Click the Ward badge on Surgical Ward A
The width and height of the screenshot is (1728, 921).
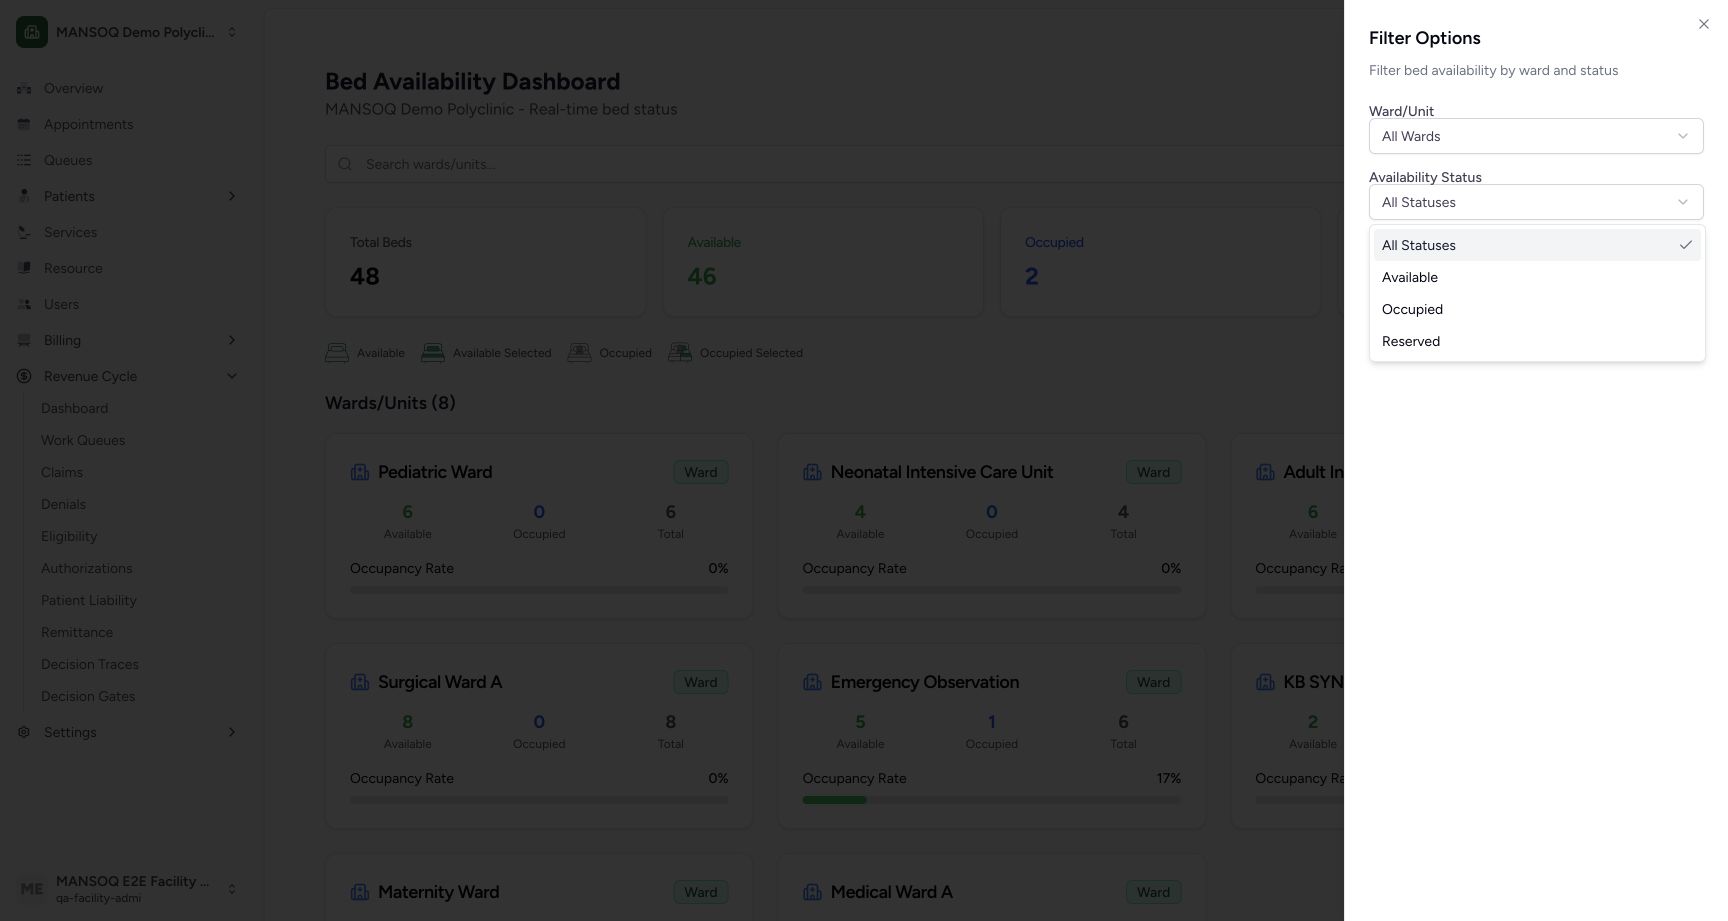click(x=700, y=682)
